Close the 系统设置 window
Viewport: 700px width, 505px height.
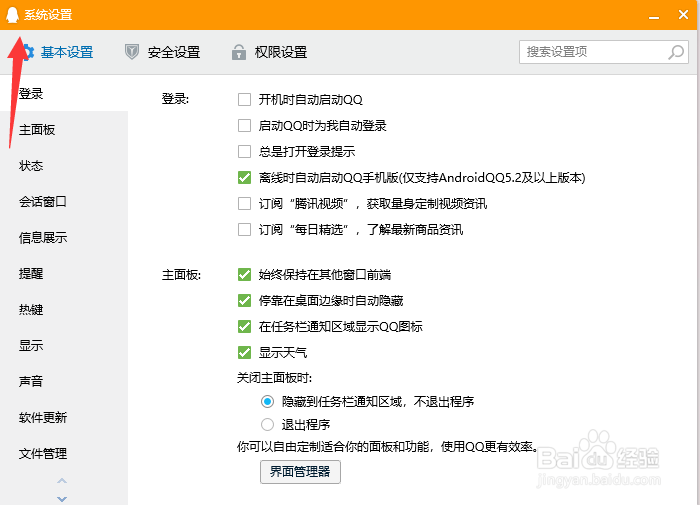point(683,15)
